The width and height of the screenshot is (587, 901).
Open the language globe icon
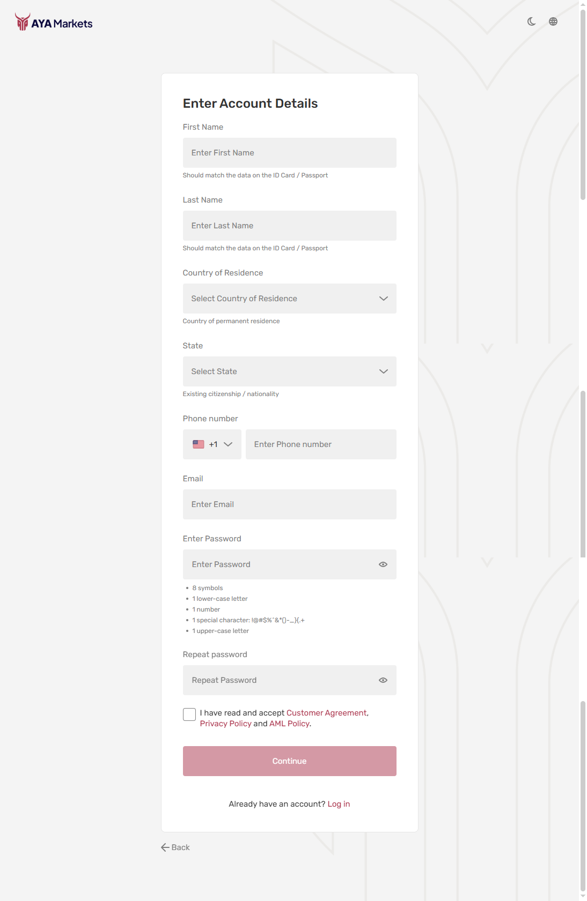click(553, 22)
